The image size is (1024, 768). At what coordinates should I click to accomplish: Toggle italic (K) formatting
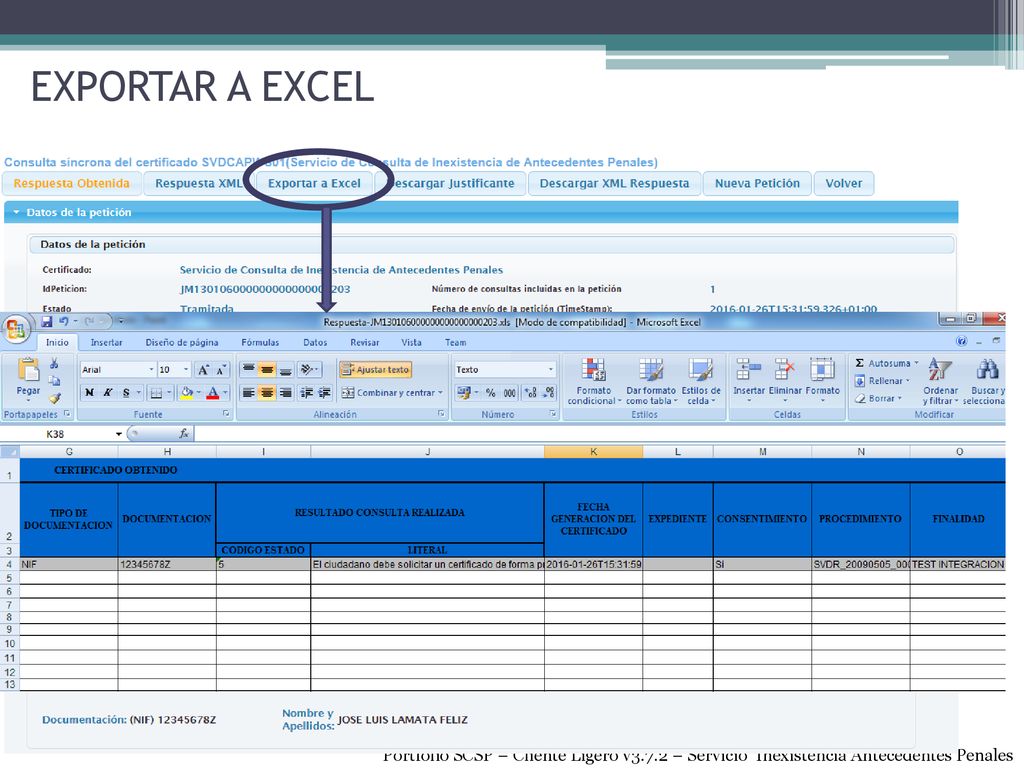tap(108, 392)
